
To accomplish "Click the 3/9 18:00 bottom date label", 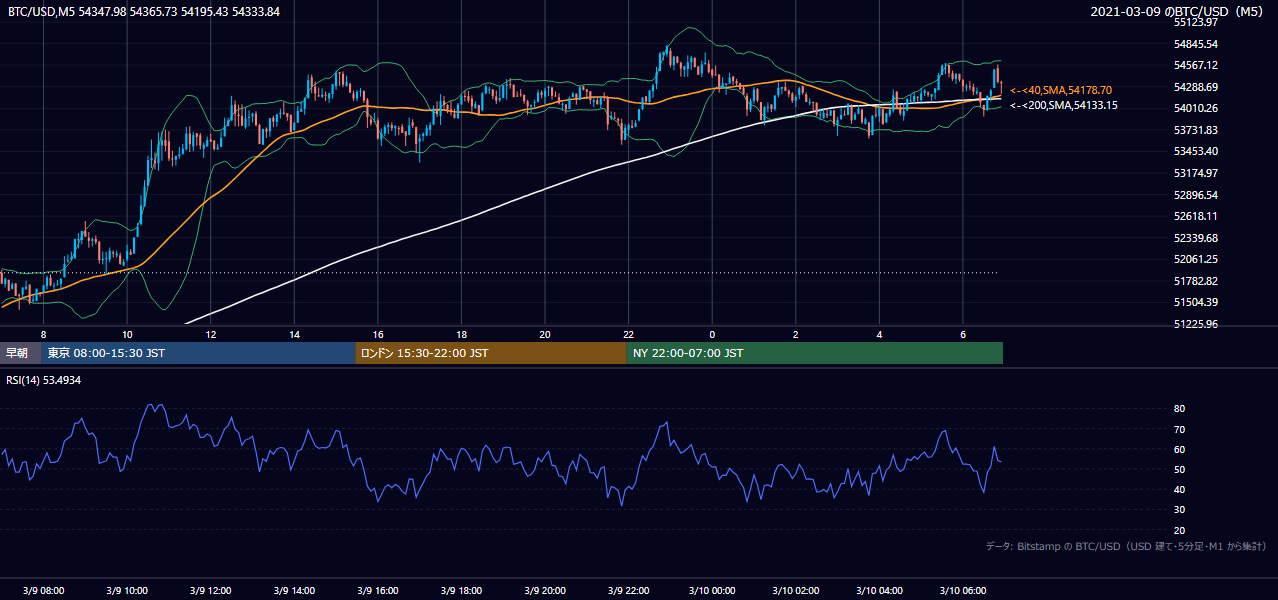I will click(461, 591).
